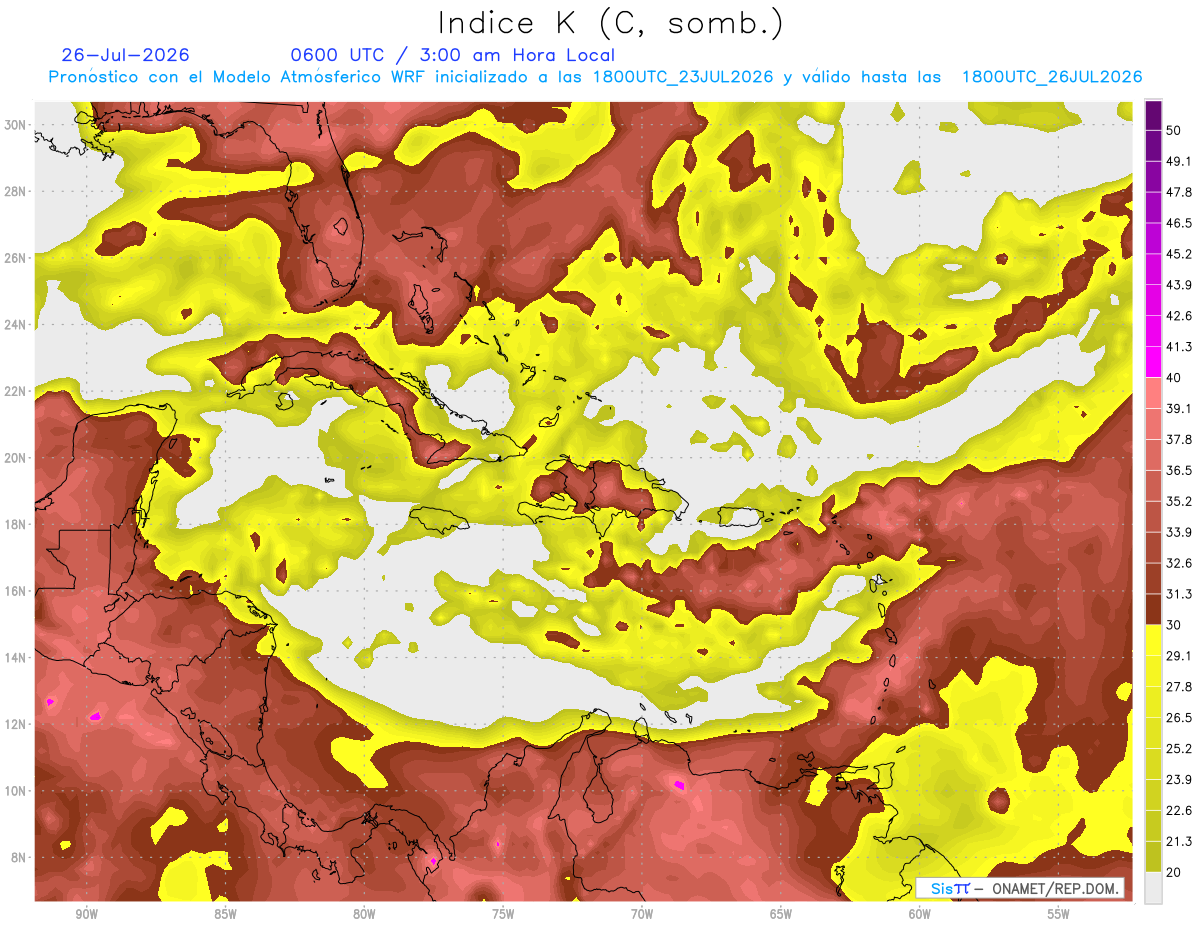Click the '47.8' colorbar value label
The height and width of the screenshot is (927, 1200).
(1180, 192)
